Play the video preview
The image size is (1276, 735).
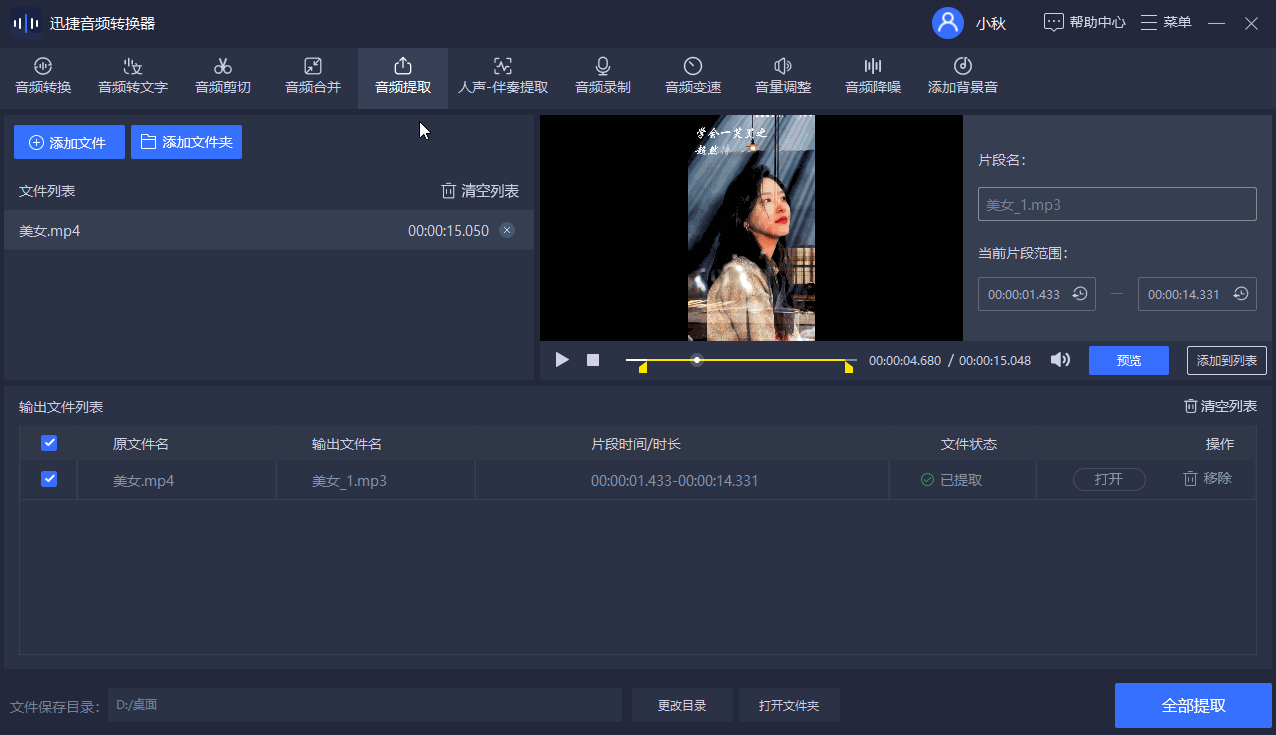click(562, 360)
